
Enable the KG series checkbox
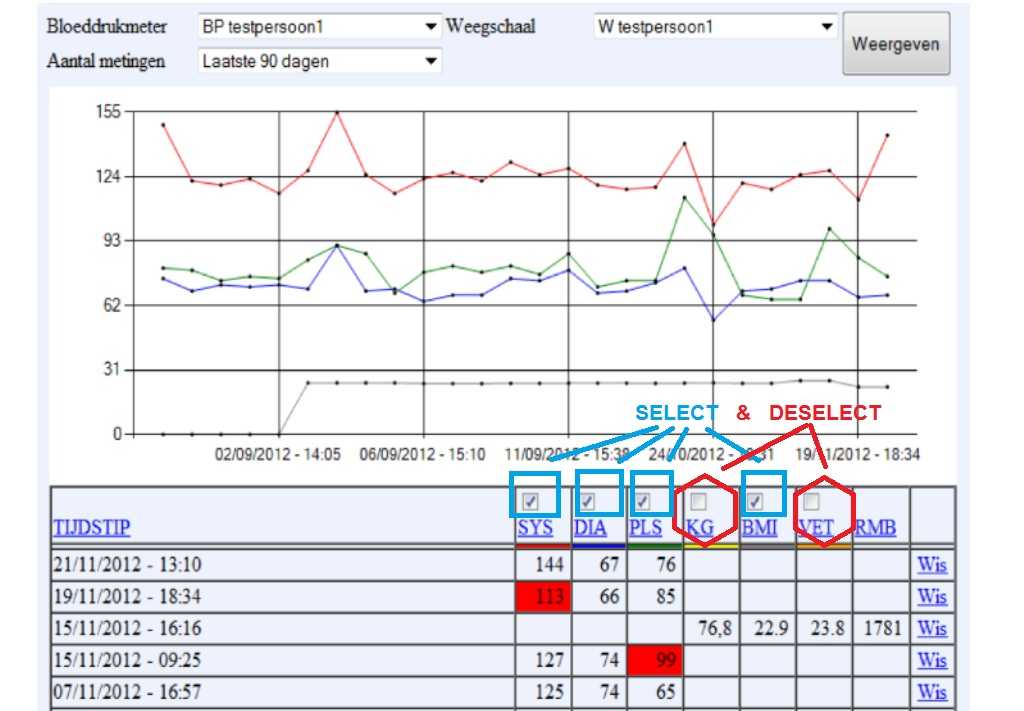click(699, 501)
